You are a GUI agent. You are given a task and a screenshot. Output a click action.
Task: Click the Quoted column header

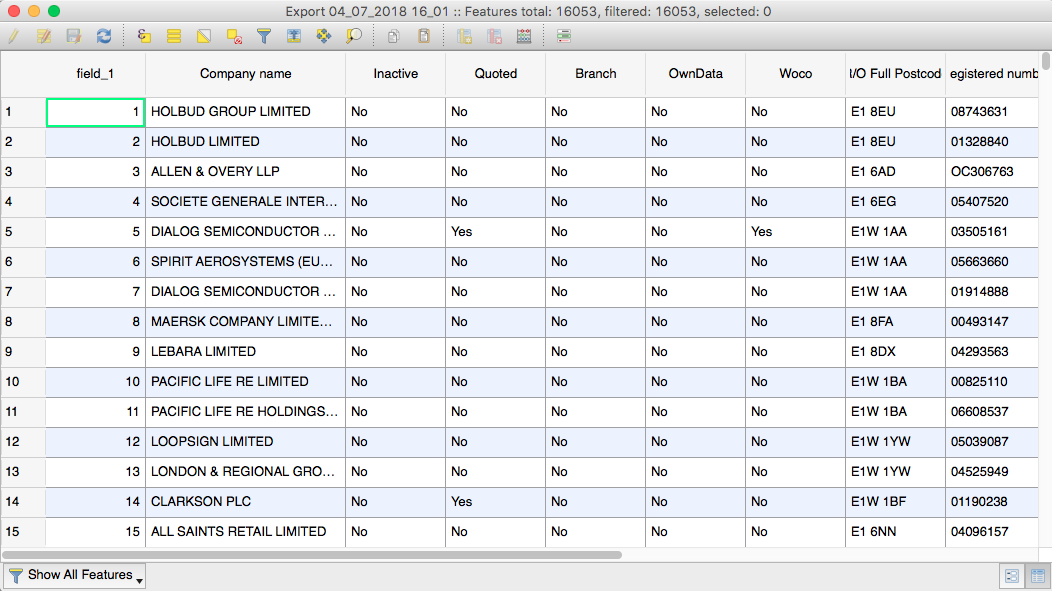click(x=496, y=74)
